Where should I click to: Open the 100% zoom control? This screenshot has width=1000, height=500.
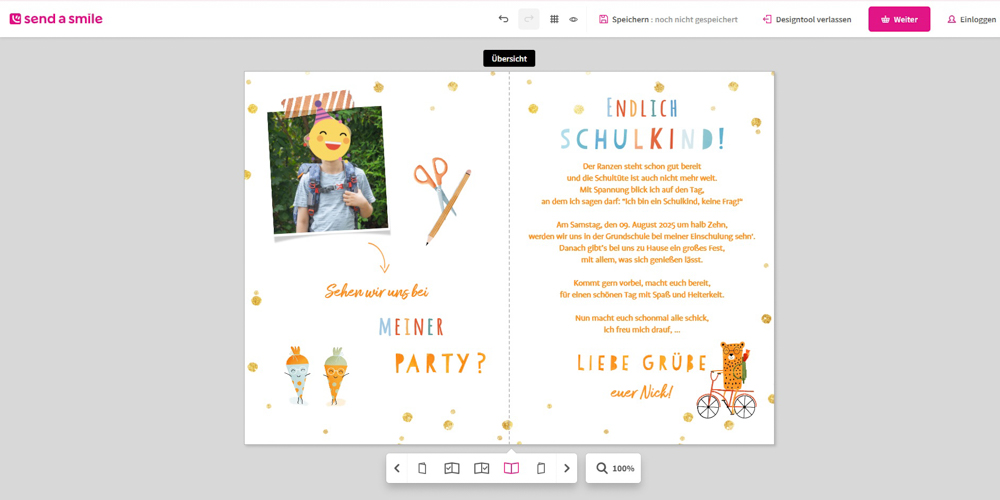[613, 468]
